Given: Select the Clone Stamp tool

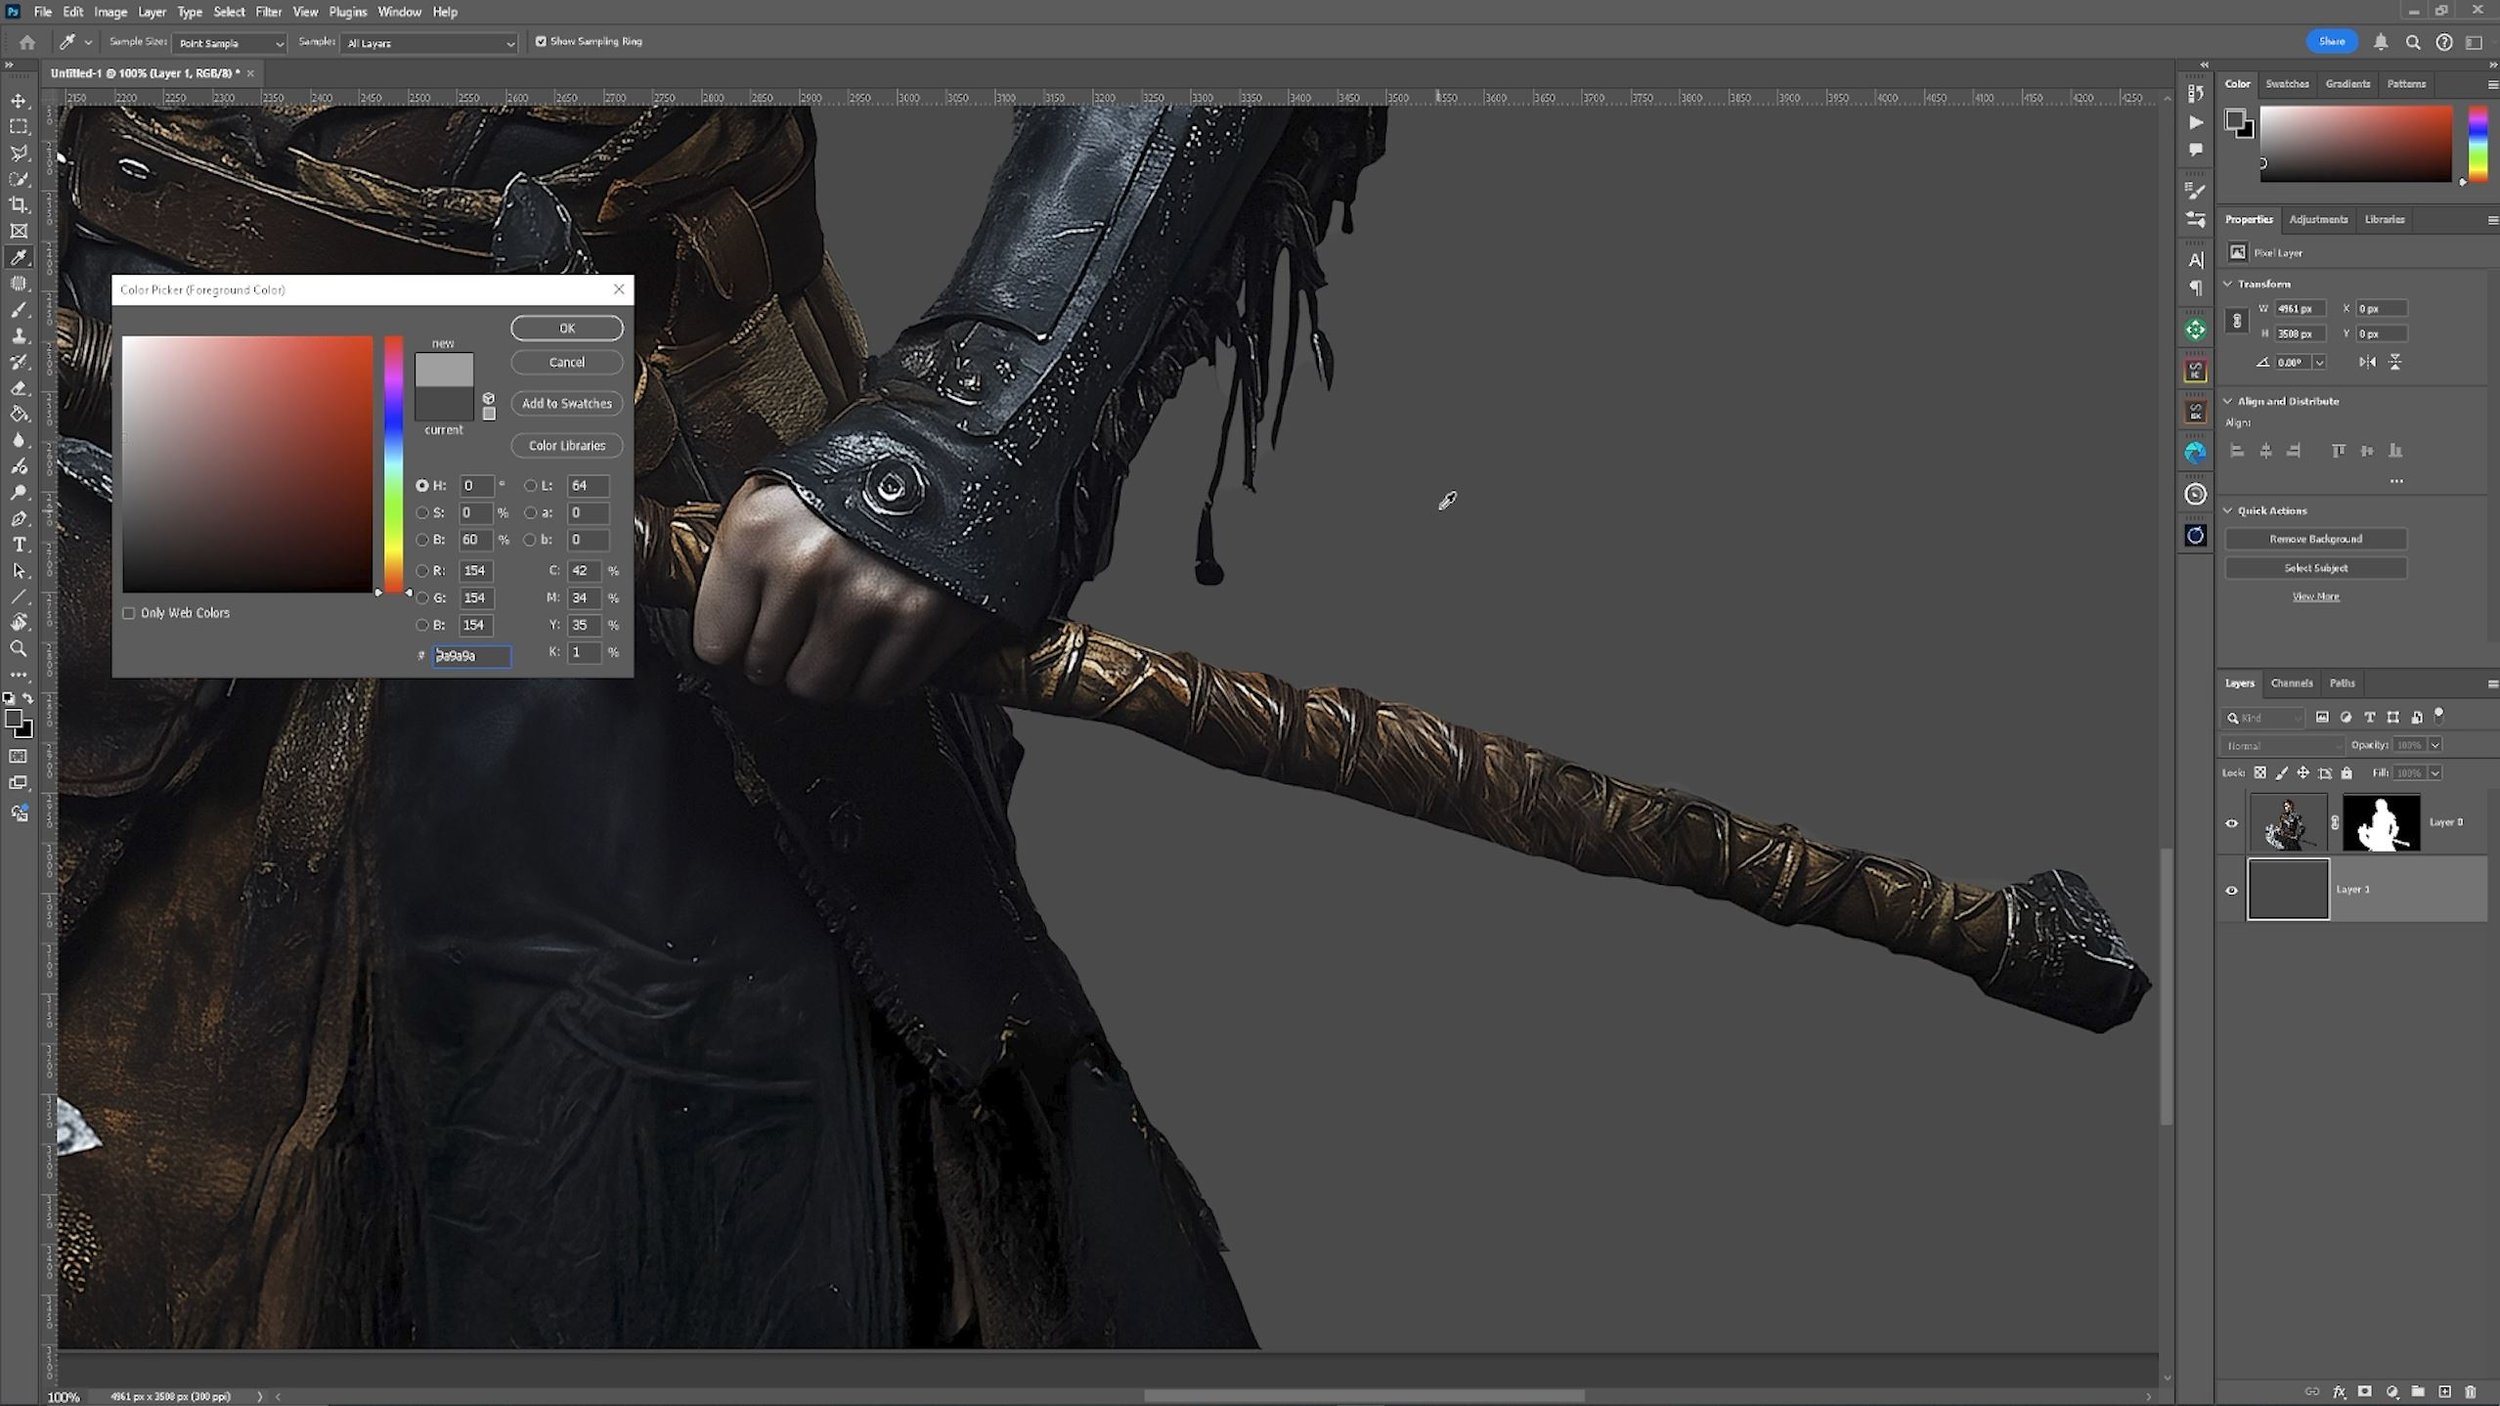Looking at the screenshot, I should click(19, 336).
